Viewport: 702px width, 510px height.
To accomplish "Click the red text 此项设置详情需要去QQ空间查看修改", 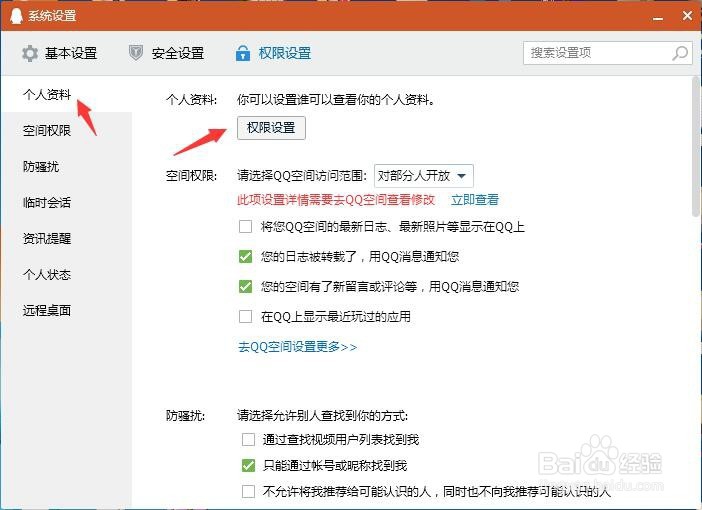I will click(336, 200).
